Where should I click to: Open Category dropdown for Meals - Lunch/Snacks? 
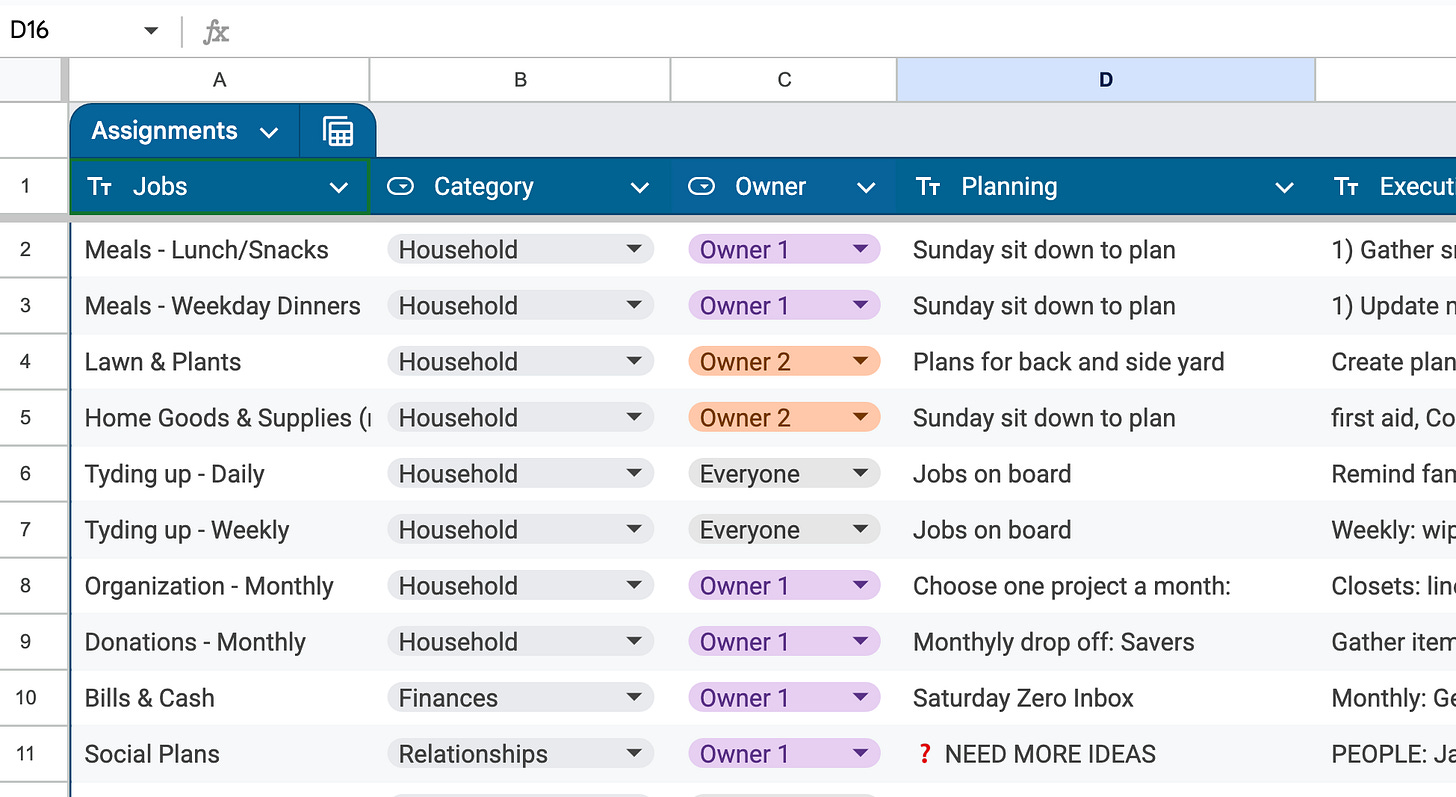pos(634,249)
